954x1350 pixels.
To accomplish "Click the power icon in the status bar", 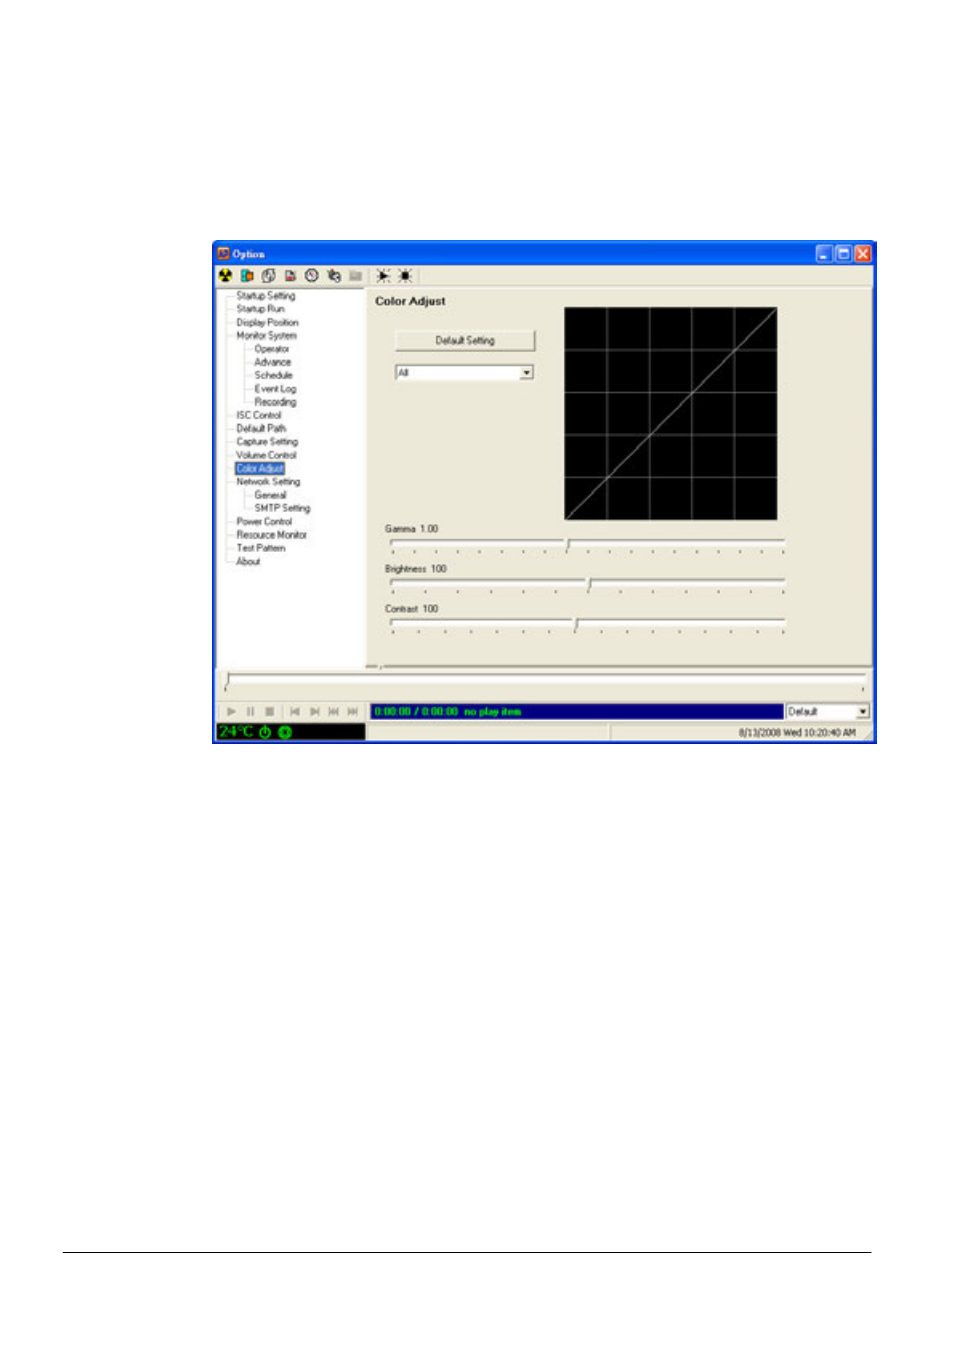I will pyautogui.click(x=265, y=732).
